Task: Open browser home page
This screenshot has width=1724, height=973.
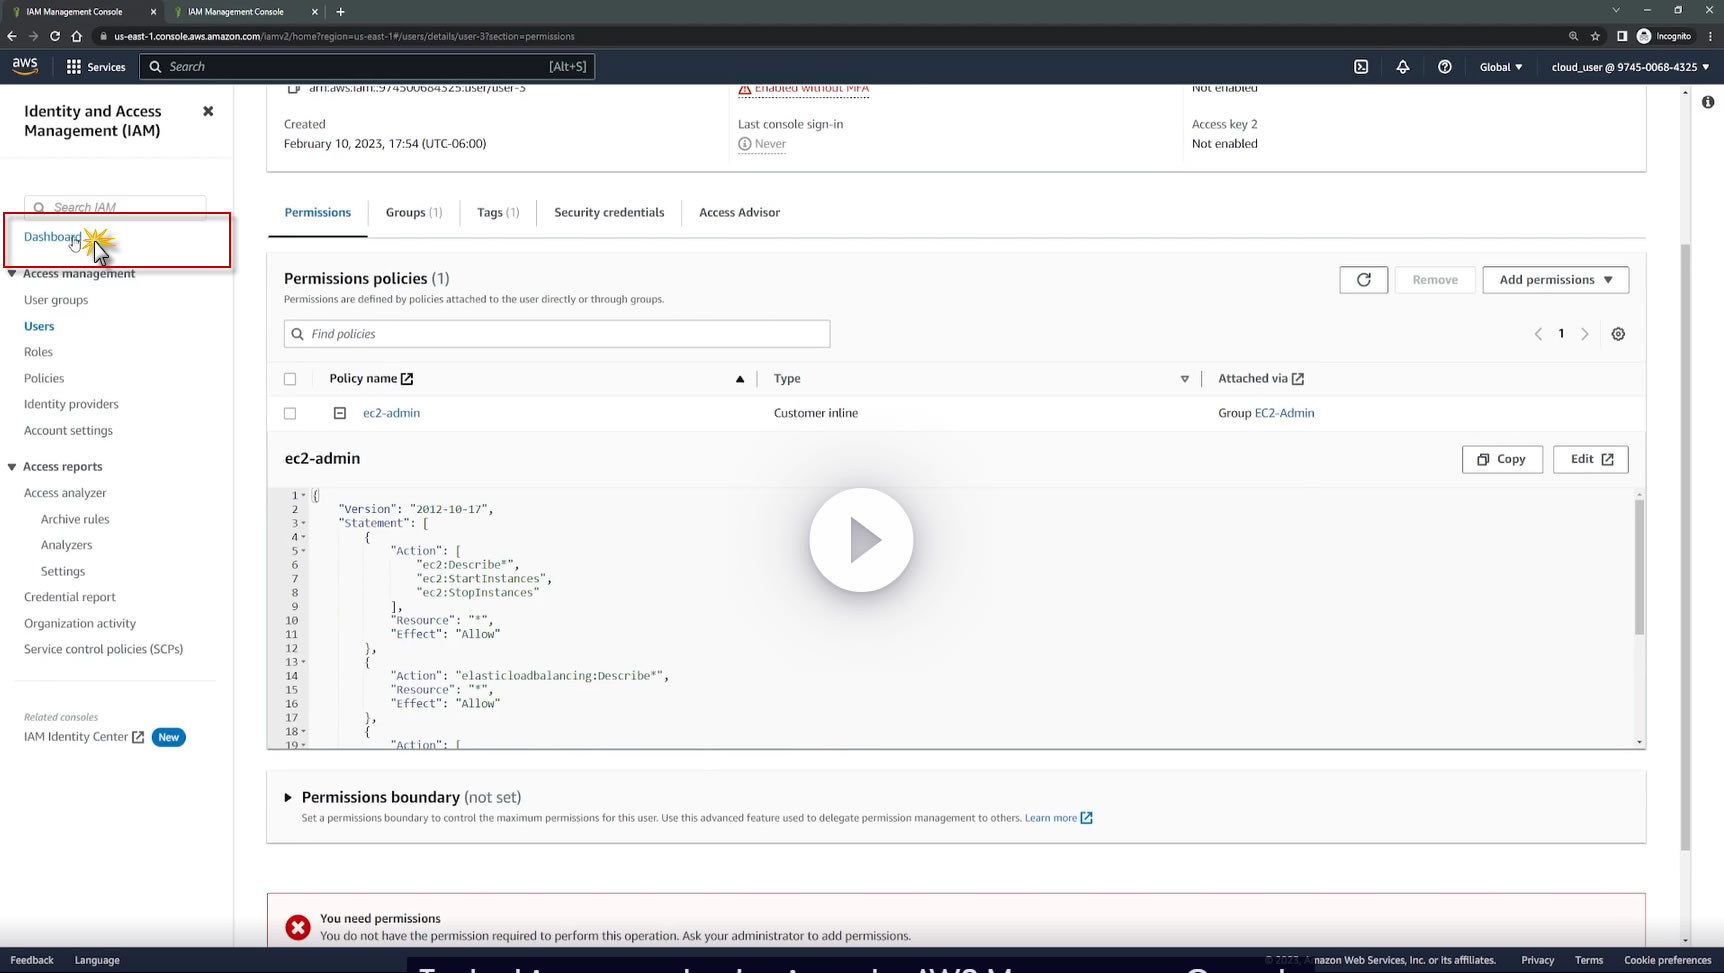Action: coord(76,36)
